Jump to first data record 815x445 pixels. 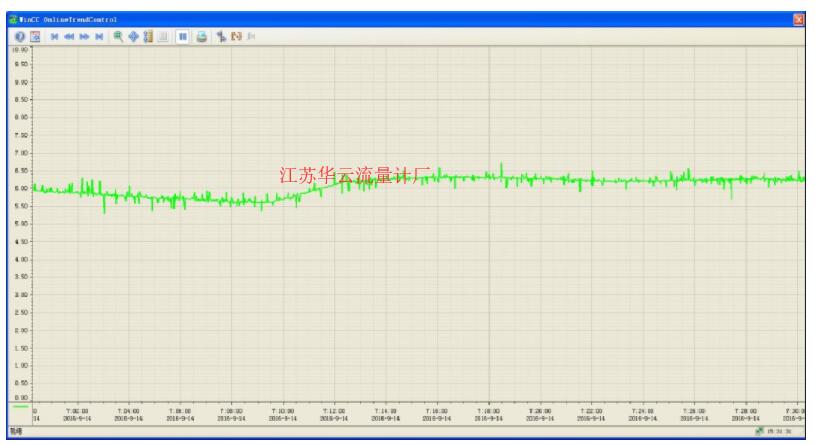point(54,36)
